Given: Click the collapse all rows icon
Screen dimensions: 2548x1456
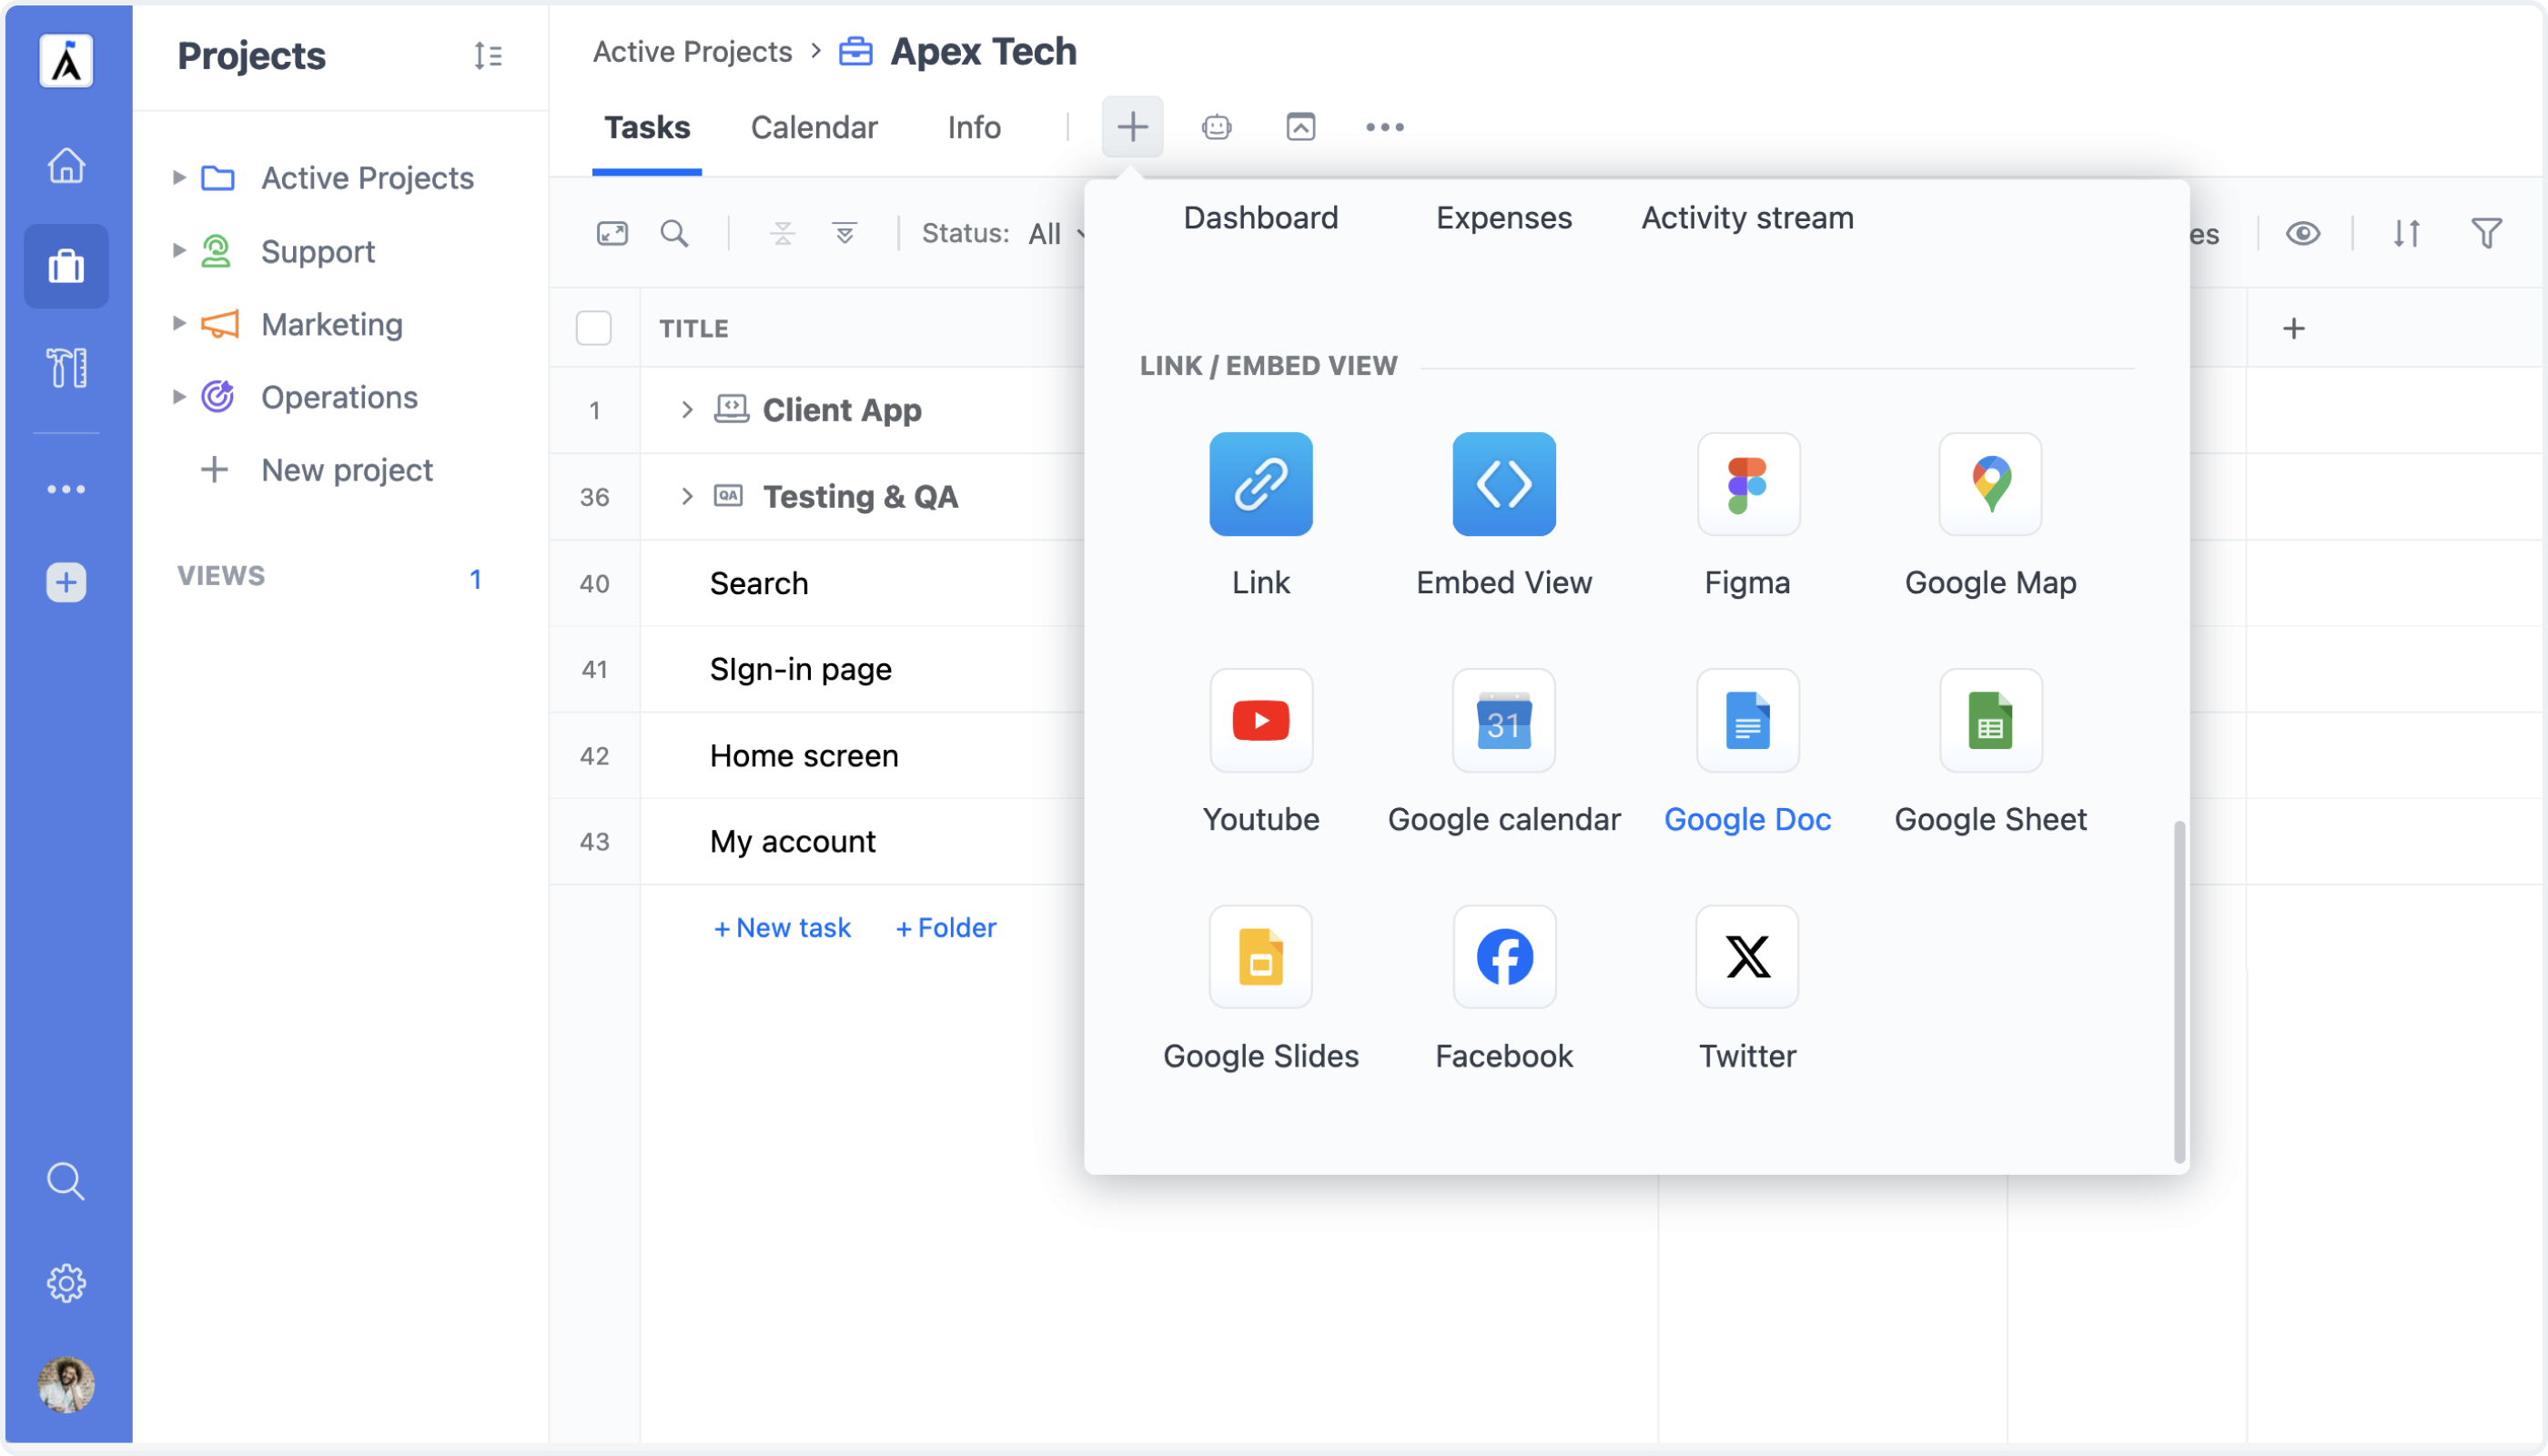Looking at the screenshot, I should pyautogui.click(x=783, y=233).
